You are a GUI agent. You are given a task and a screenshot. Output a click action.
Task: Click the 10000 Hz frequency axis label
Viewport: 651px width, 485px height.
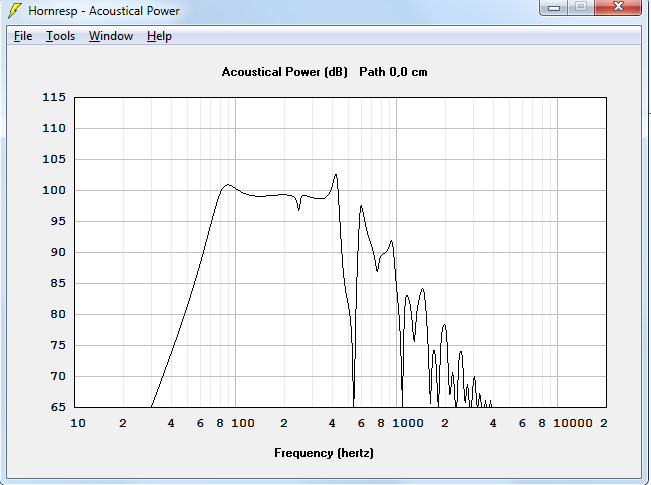coord(573,423)
